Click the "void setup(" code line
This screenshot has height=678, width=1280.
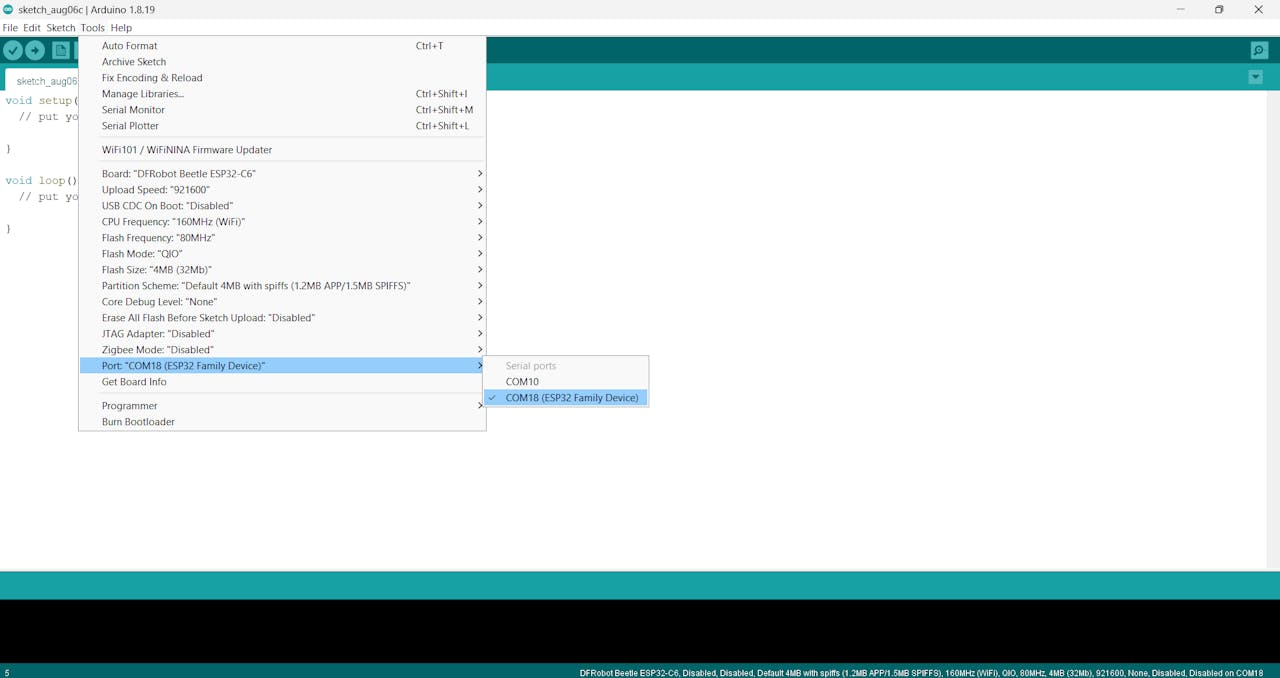coord(39,101)
